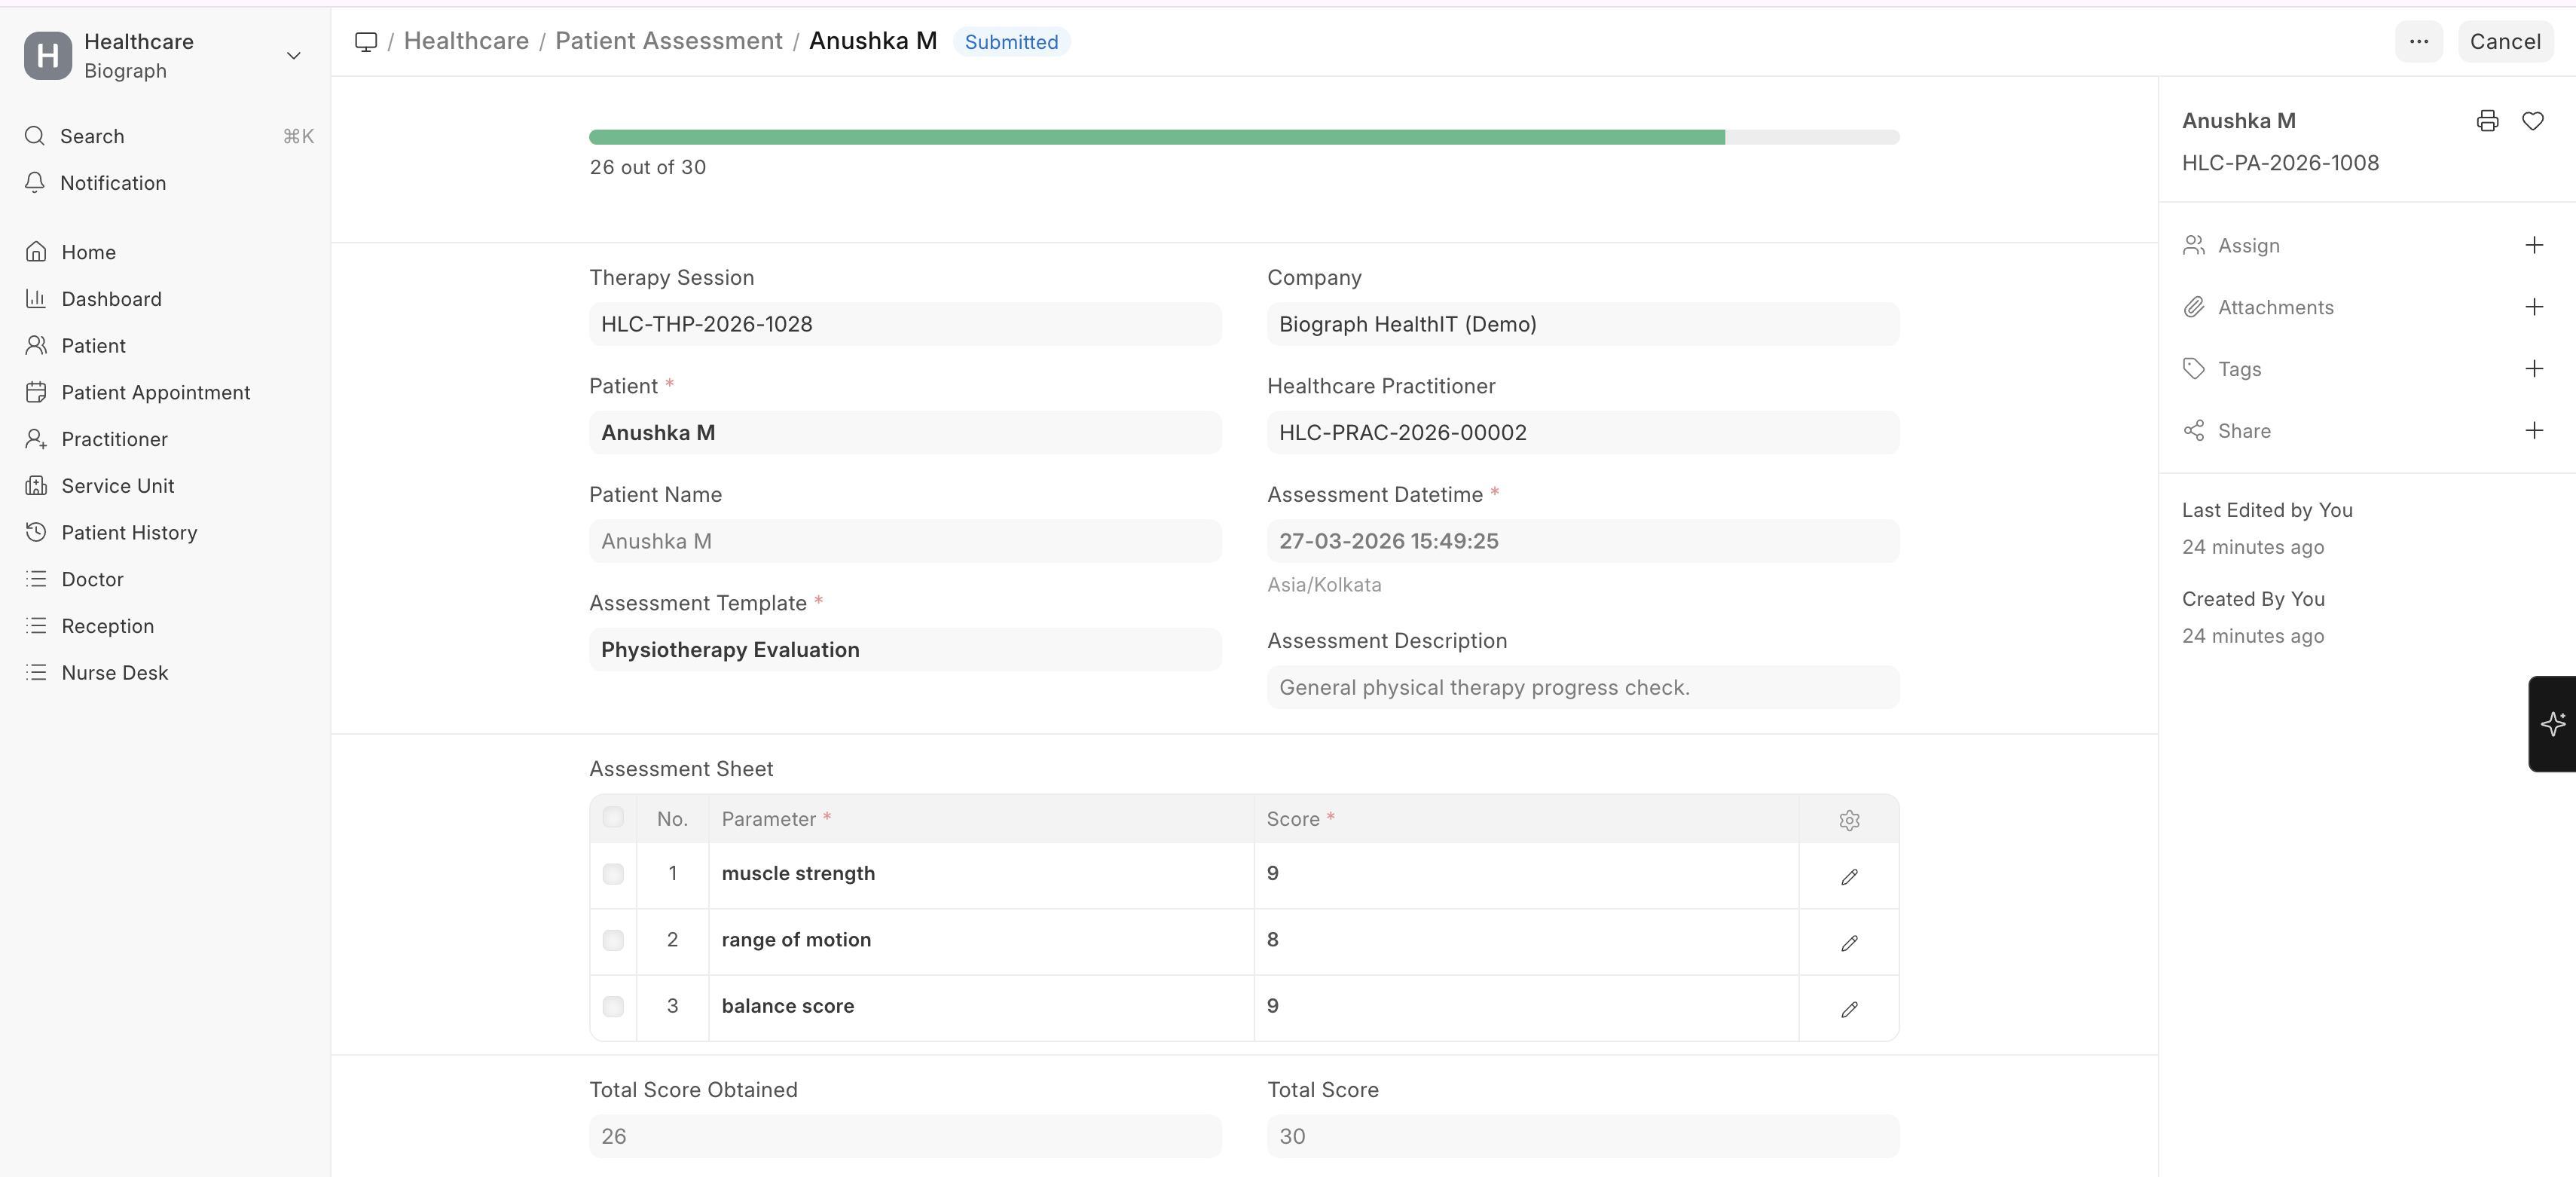The width and height of the screenshot is (2576, 1177).
Task: Click plus to expand Assign section
Action: tap(2533, 245)
